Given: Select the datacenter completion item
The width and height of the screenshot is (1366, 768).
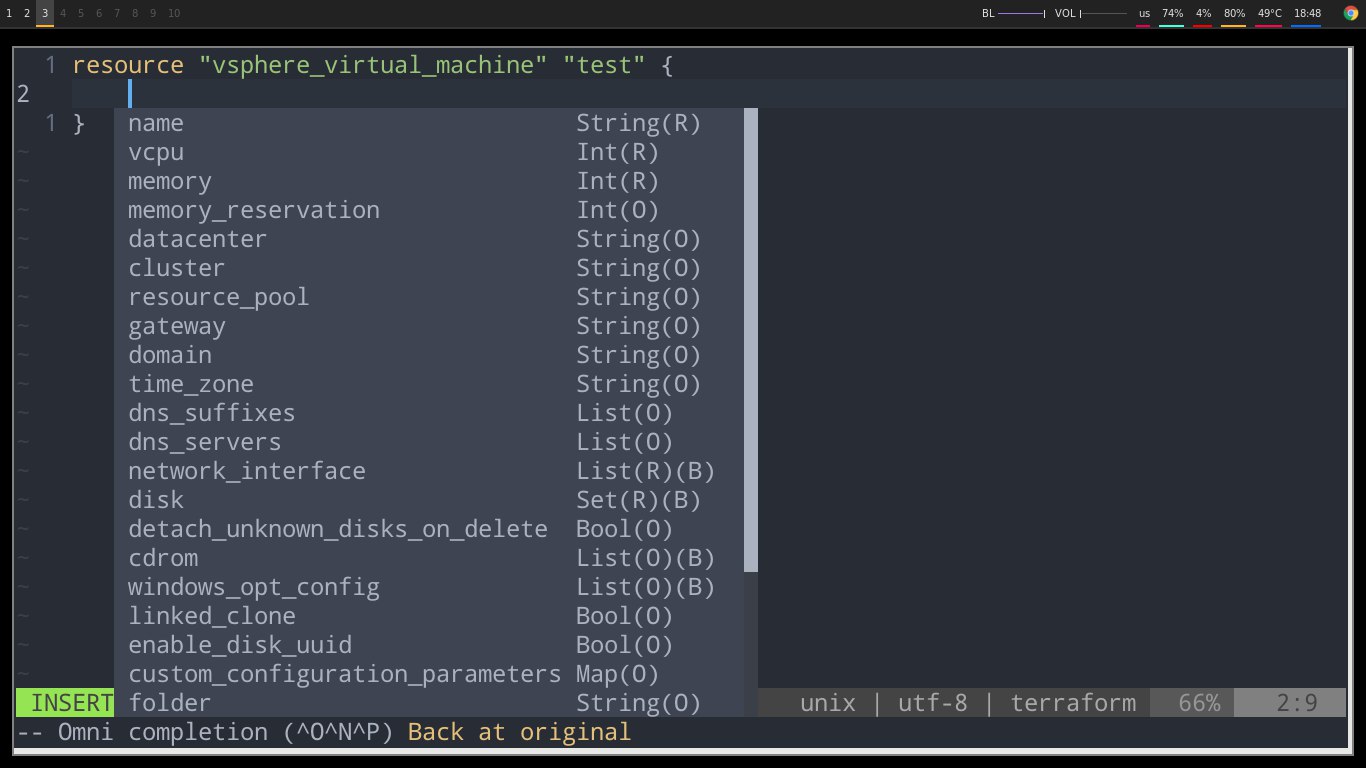Looking at the screenshot, I should (197, 239).
